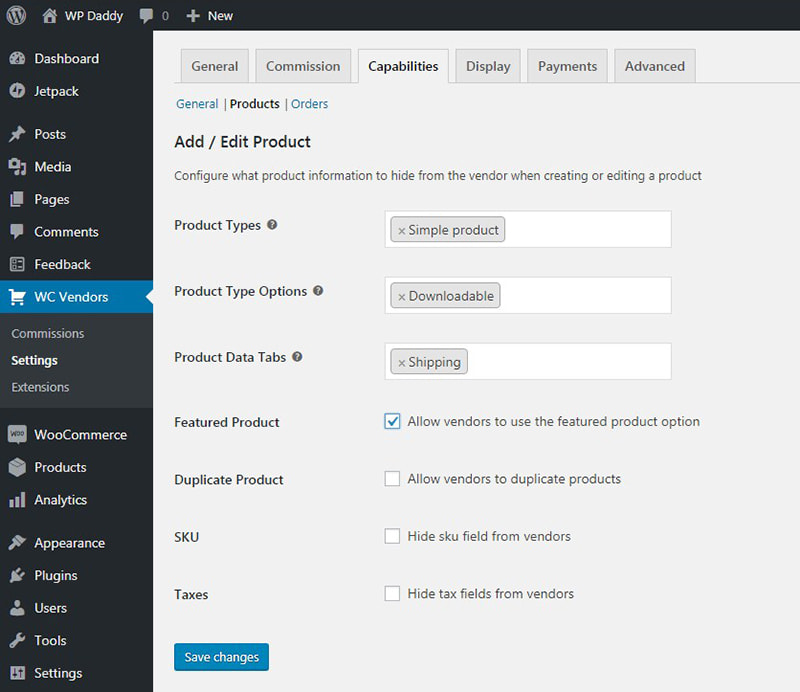Remove the Downloadable tag
The image size is (800, 692).
pyautogui.click(x=402, y=297)
